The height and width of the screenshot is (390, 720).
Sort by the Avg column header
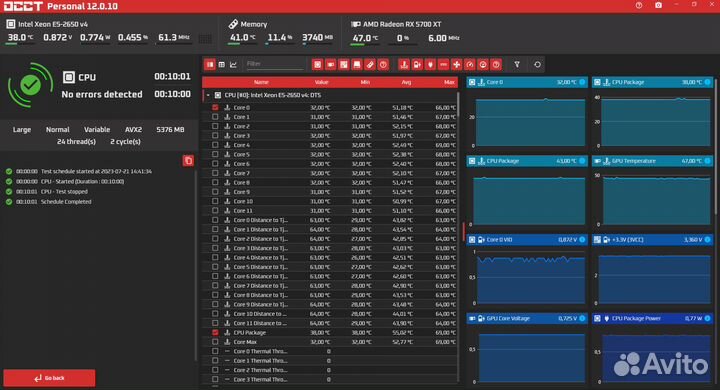point(406,82)
